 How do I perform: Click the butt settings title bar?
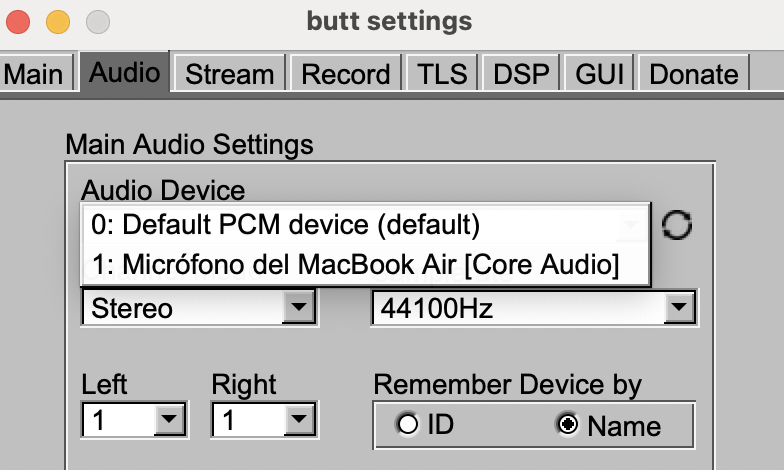[391, 20]
